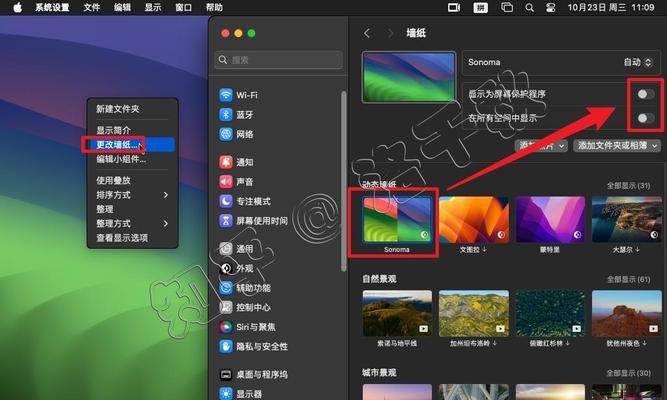Open the 显示 menu
Image resolution: width=667 pixels, height=400 pixels.
point(153,7)
